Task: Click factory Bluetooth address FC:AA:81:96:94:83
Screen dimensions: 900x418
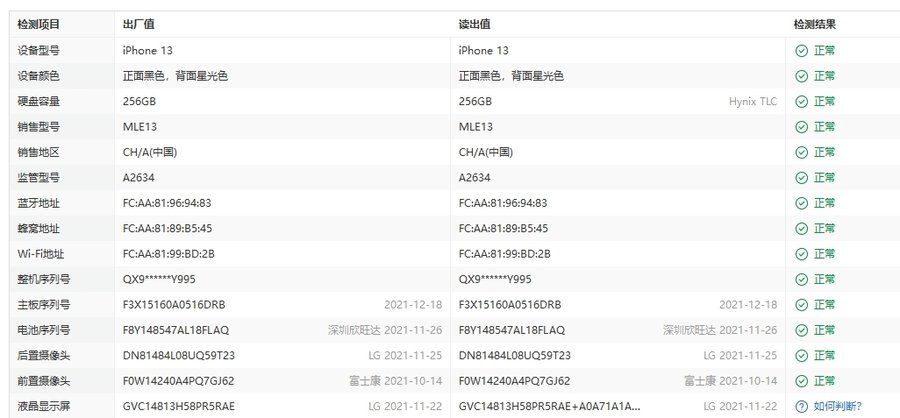Action: coord(167,203)
